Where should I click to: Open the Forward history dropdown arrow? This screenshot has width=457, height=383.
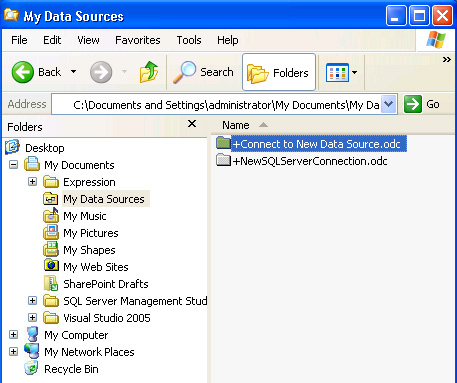[124, 72]
